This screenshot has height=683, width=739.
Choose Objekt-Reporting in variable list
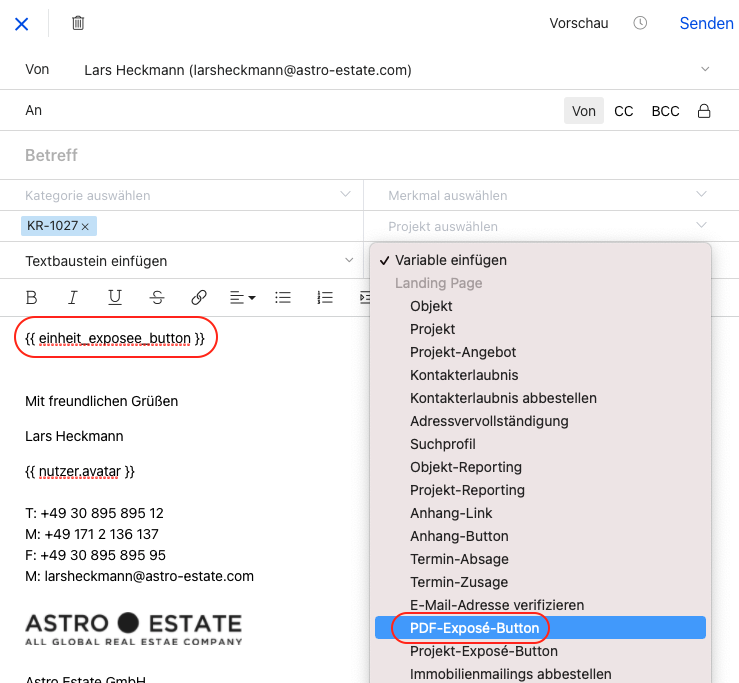(465, 467)
